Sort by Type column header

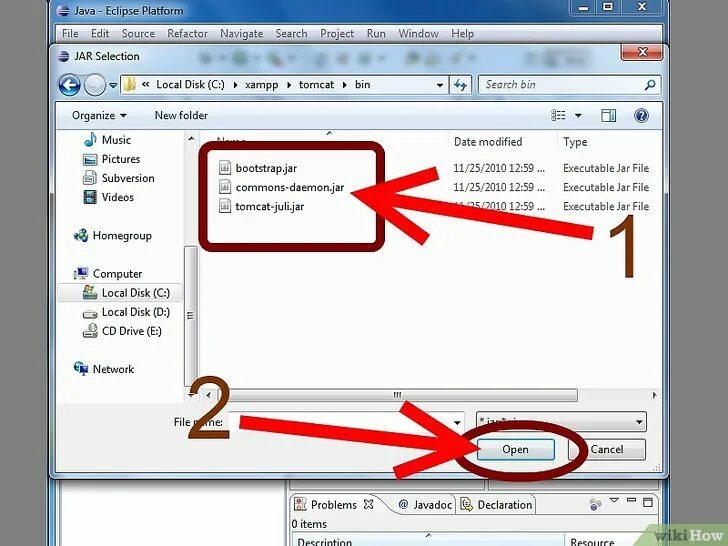575,142
